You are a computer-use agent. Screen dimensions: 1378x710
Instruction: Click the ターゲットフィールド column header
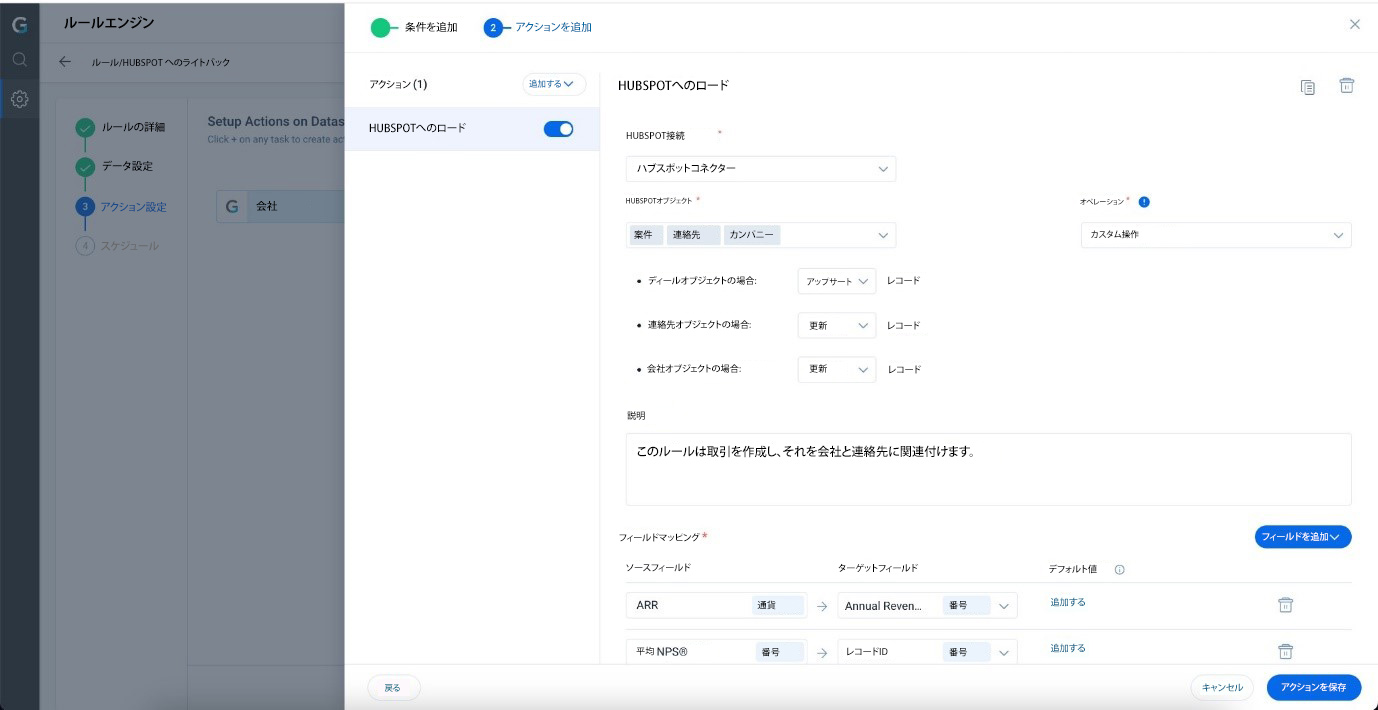[x=878, y=568]
